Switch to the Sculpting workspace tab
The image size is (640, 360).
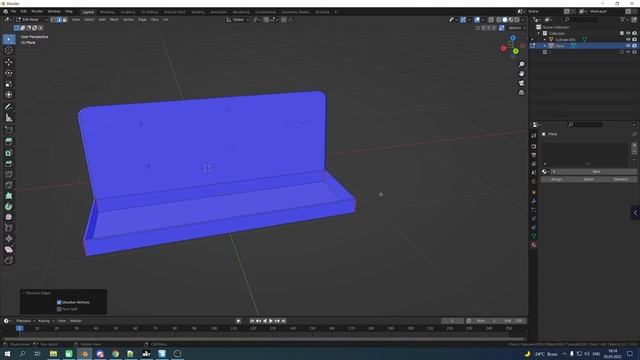pyautogui.click(x=128, y=12)
